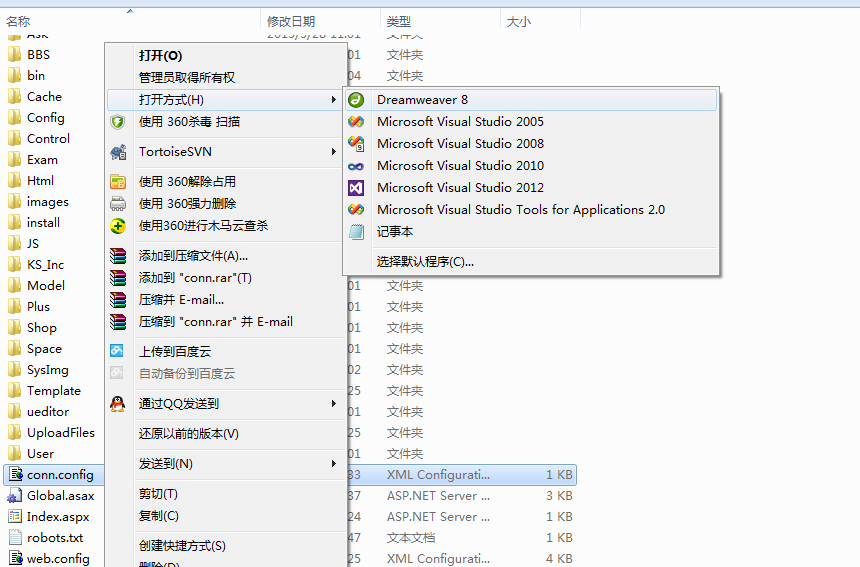Choose 复制(C) from context menu
The height and width of the screenshot is (567, 860).
[x=226, y=516]
